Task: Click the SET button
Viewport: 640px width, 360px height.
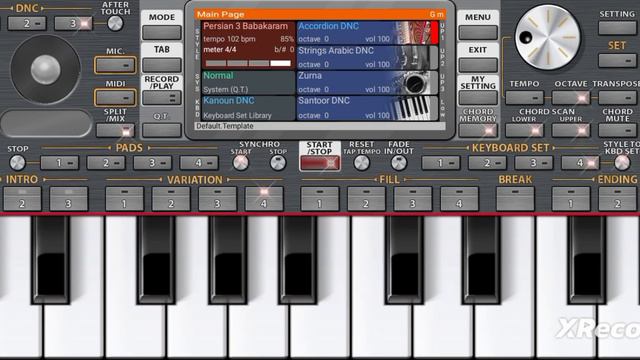Action: 617,60
